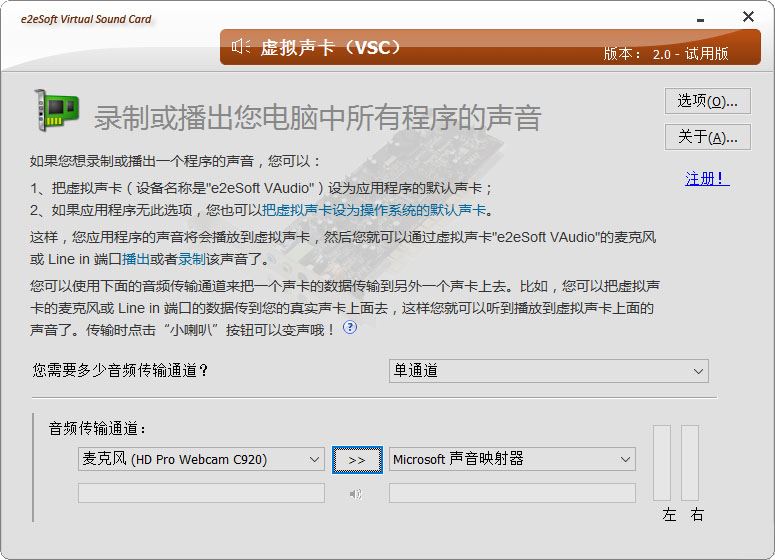The width and height of the screenshot is (775, 560).
Task: Open the 关于(A)... about dialog
Action: point(707,136)
